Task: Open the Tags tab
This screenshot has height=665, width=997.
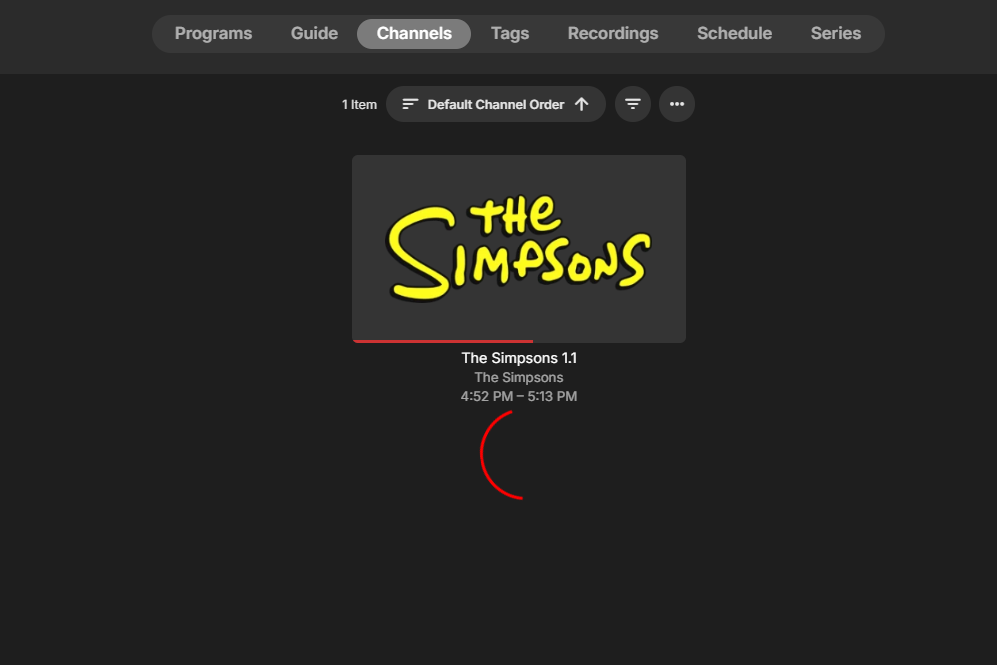Action: click(509, 34)
